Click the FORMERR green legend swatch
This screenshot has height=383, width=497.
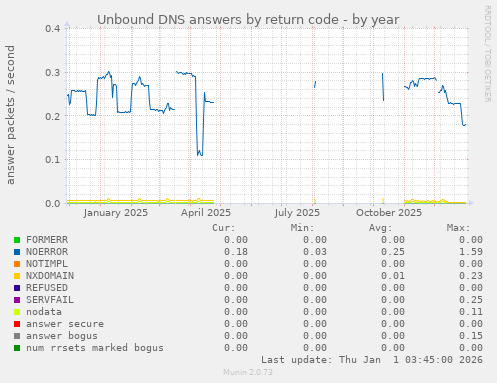coord(17,240)
